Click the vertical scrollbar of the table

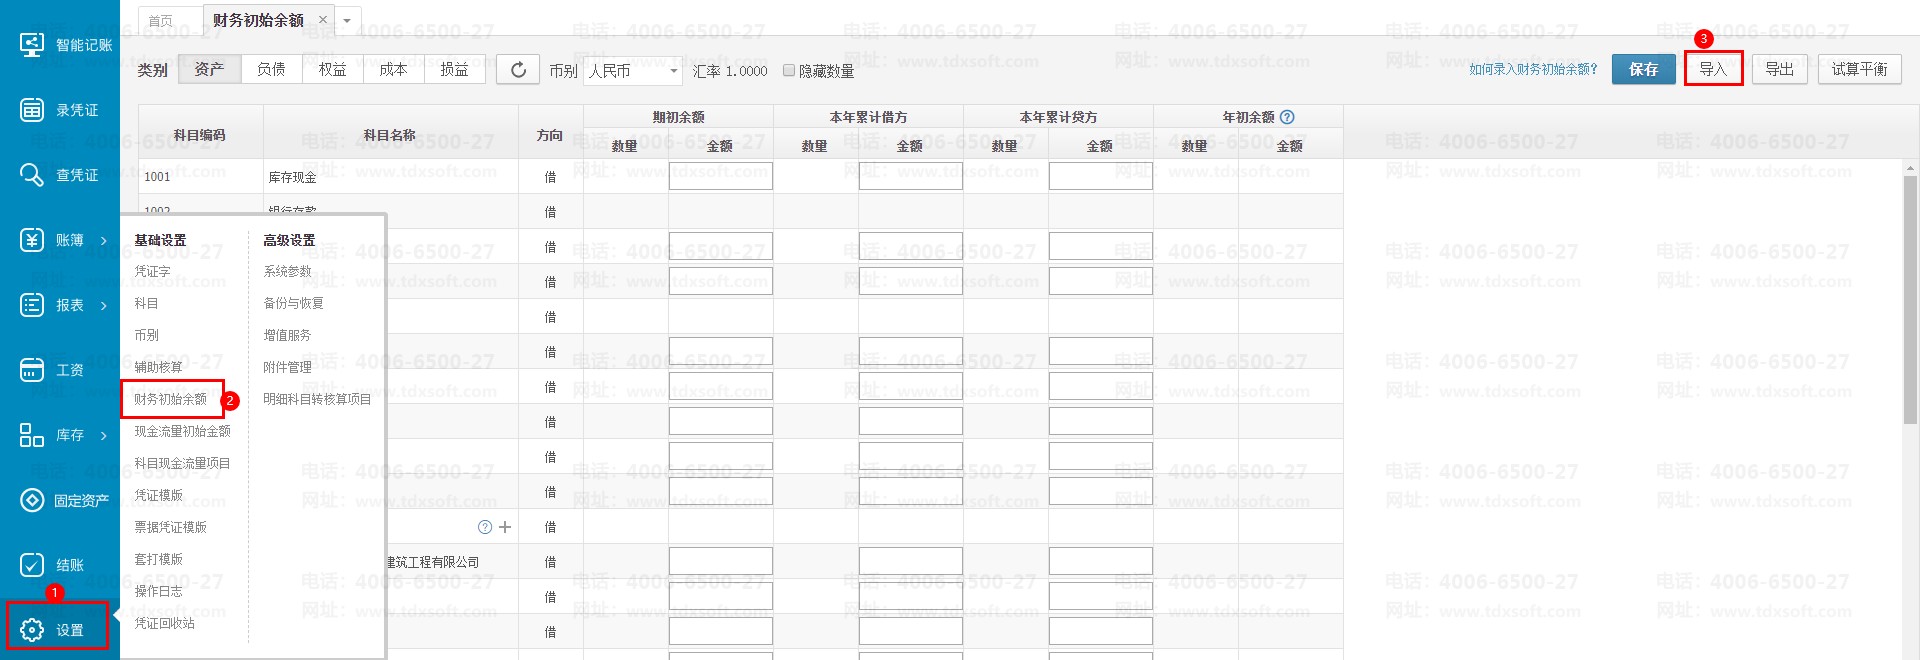tap(1910, 300)
